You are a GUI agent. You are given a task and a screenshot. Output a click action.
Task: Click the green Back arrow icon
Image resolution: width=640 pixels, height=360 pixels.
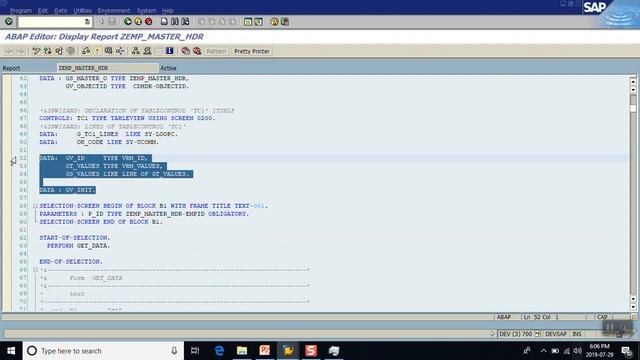pos(128,22)
